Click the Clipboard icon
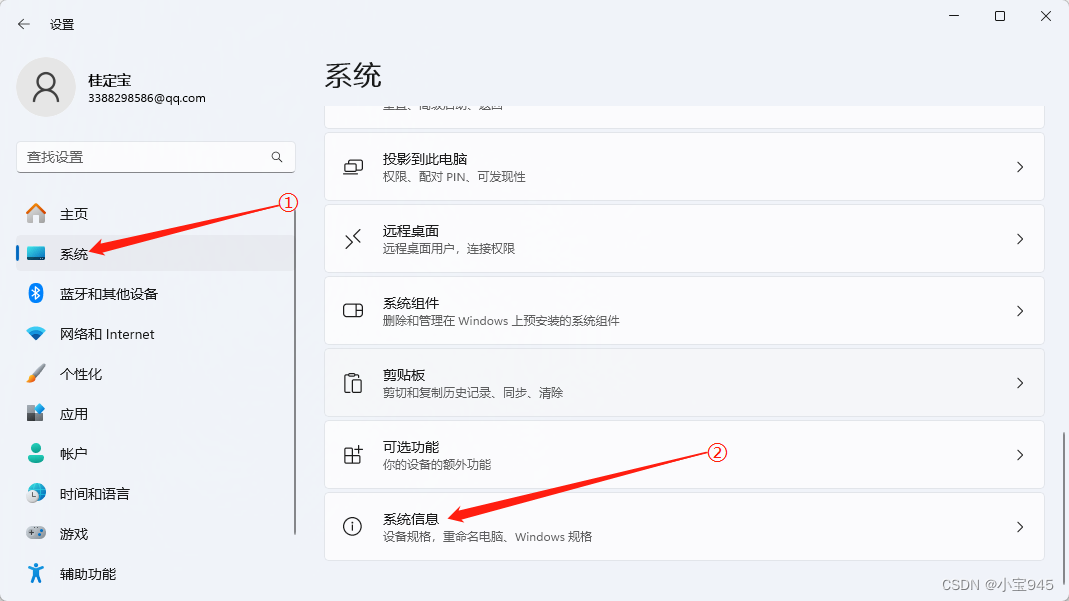 tap(353, 383)
